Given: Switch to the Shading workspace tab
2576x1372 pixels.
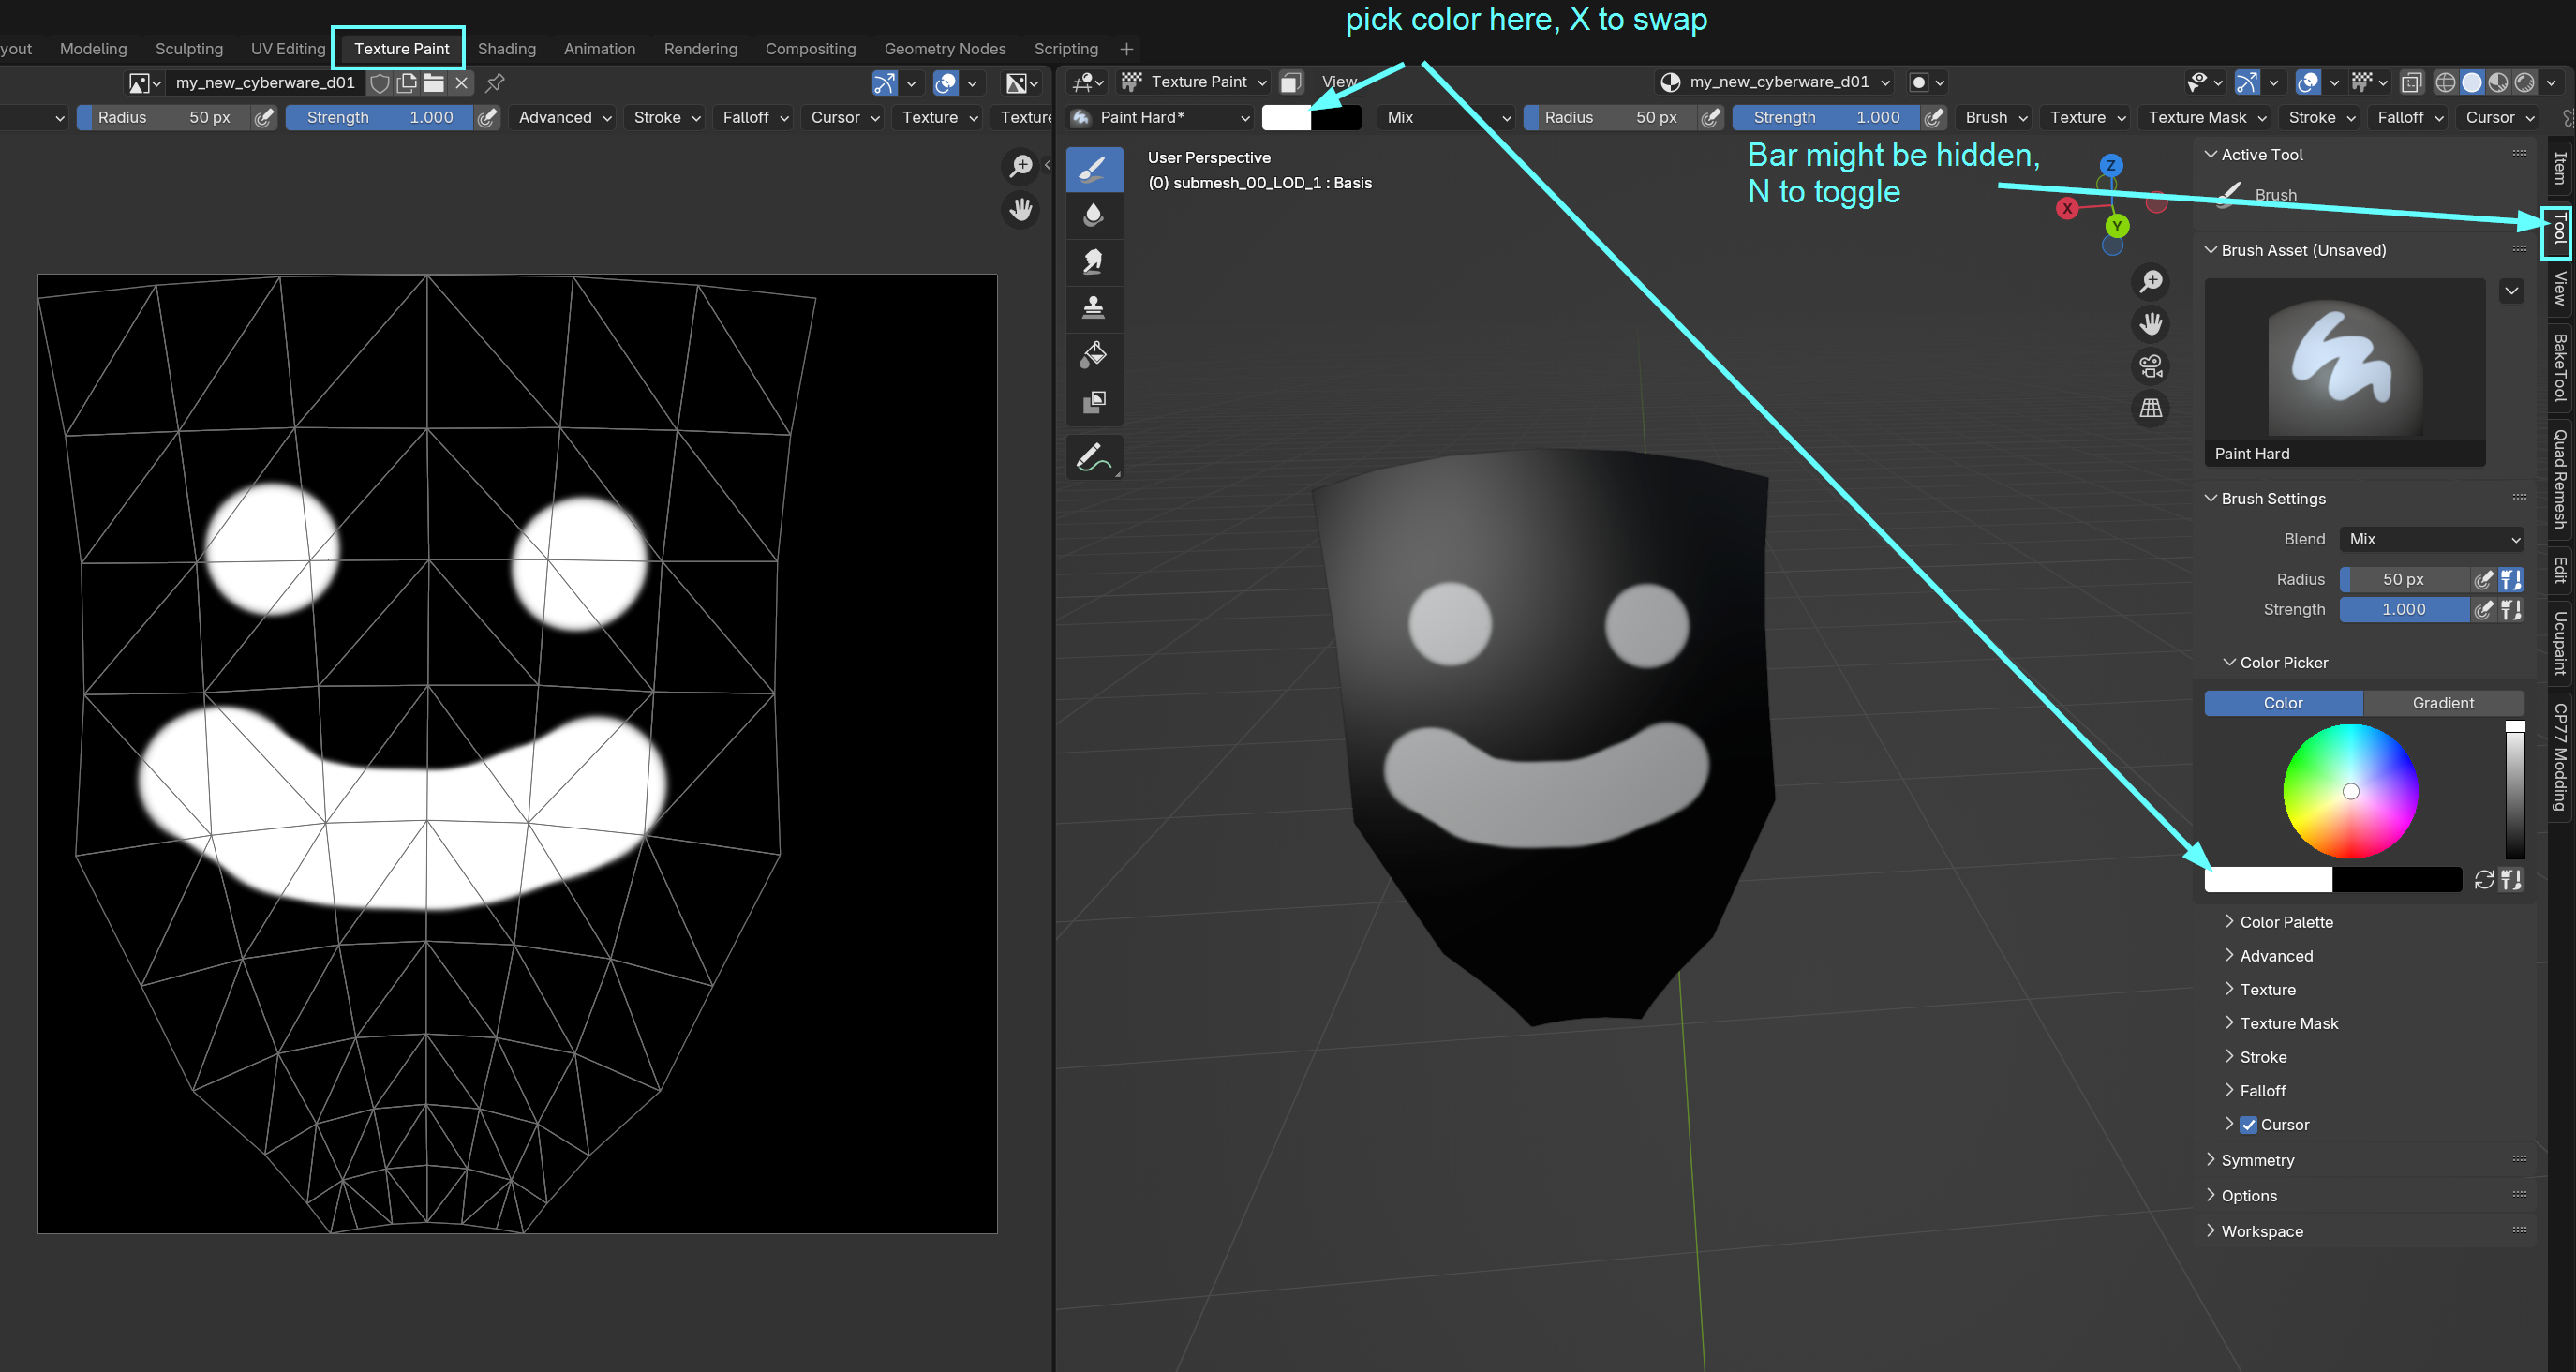Looking at the screenshot, I should (506, 49).
